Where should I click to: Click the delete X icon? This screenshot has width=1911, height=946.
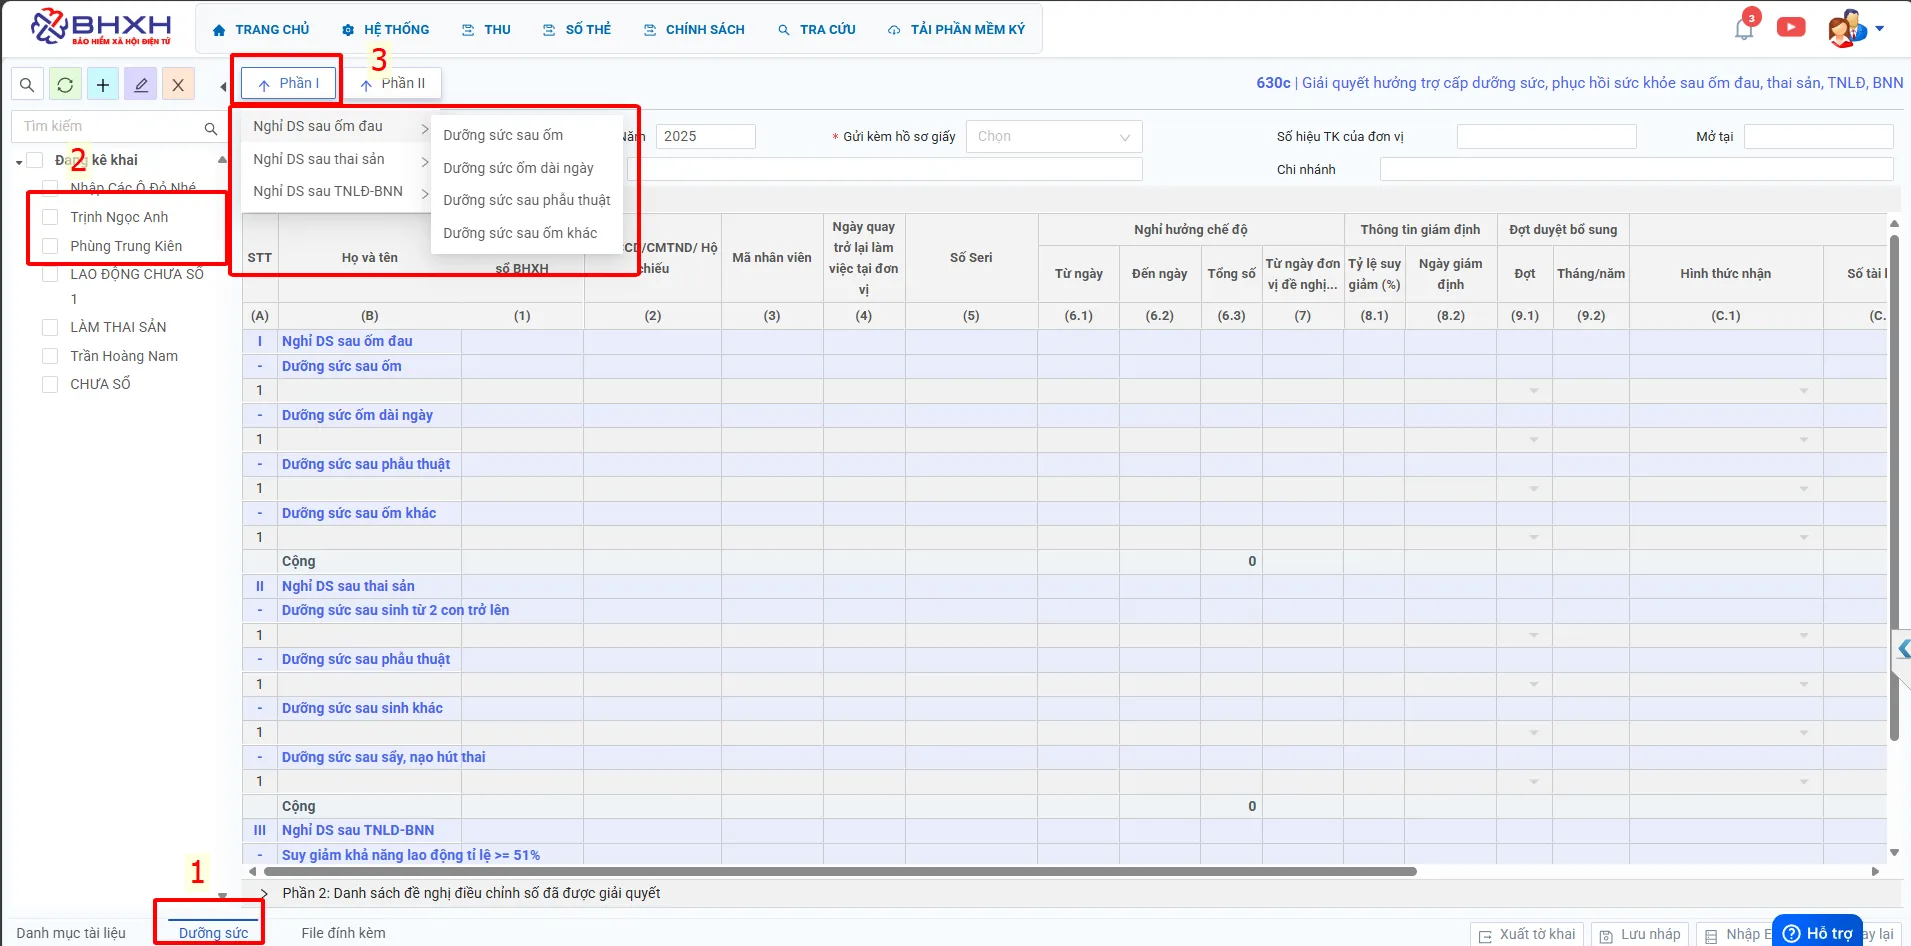point(178,85)
